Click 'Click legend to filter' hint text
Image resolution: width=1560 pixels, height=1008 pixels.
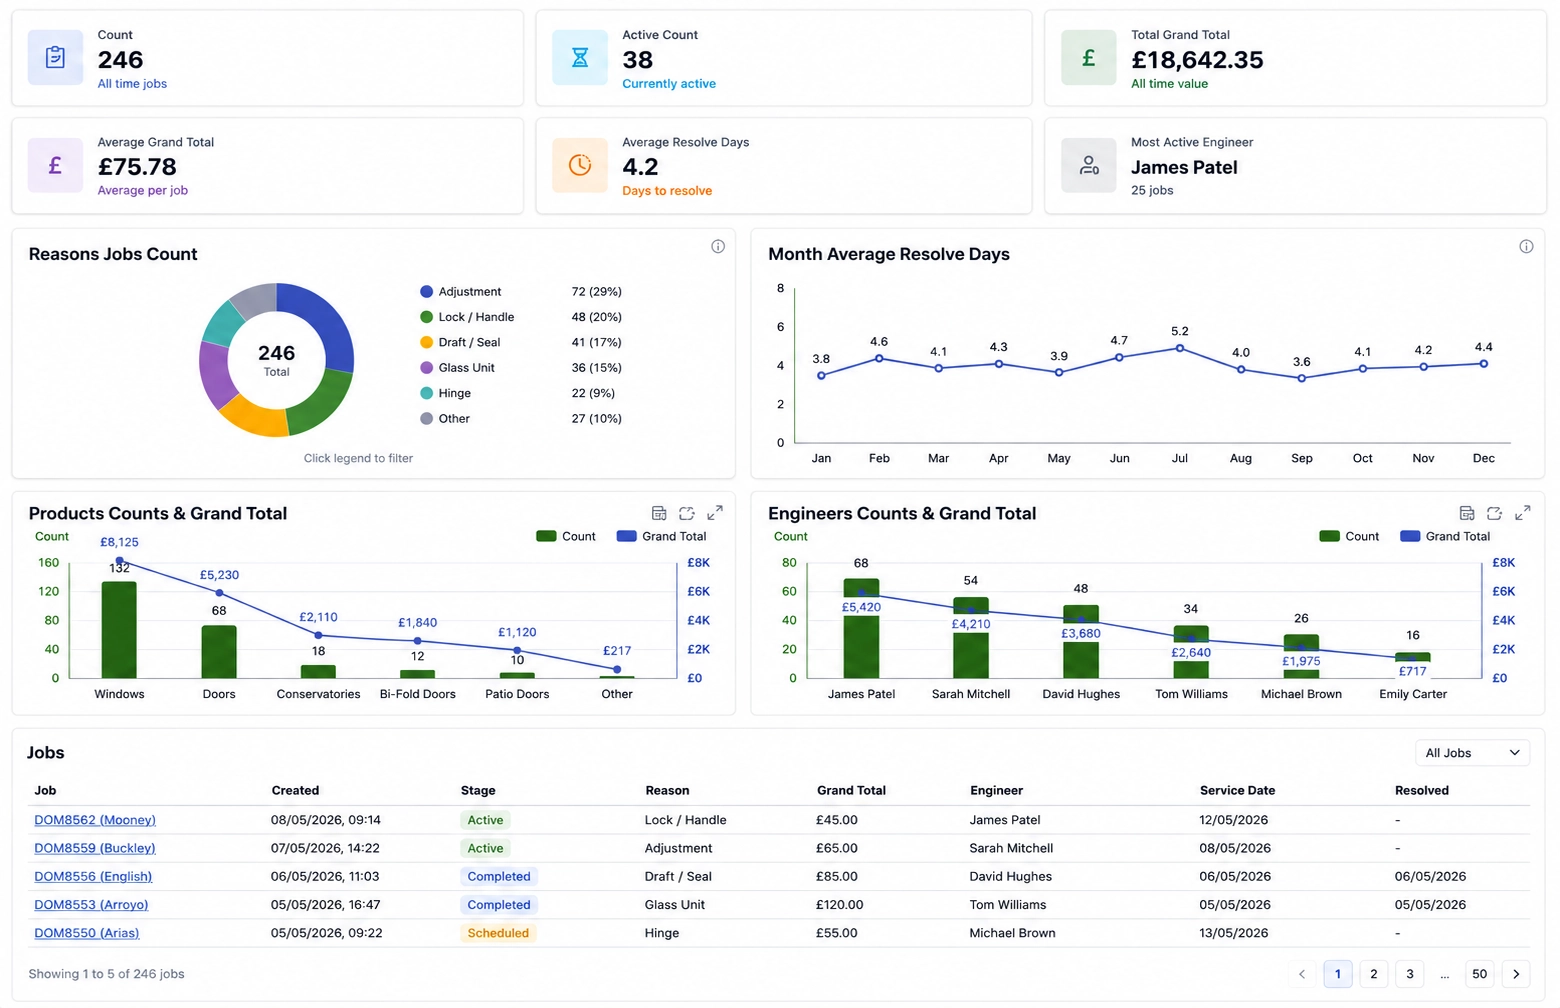(358, 459)
